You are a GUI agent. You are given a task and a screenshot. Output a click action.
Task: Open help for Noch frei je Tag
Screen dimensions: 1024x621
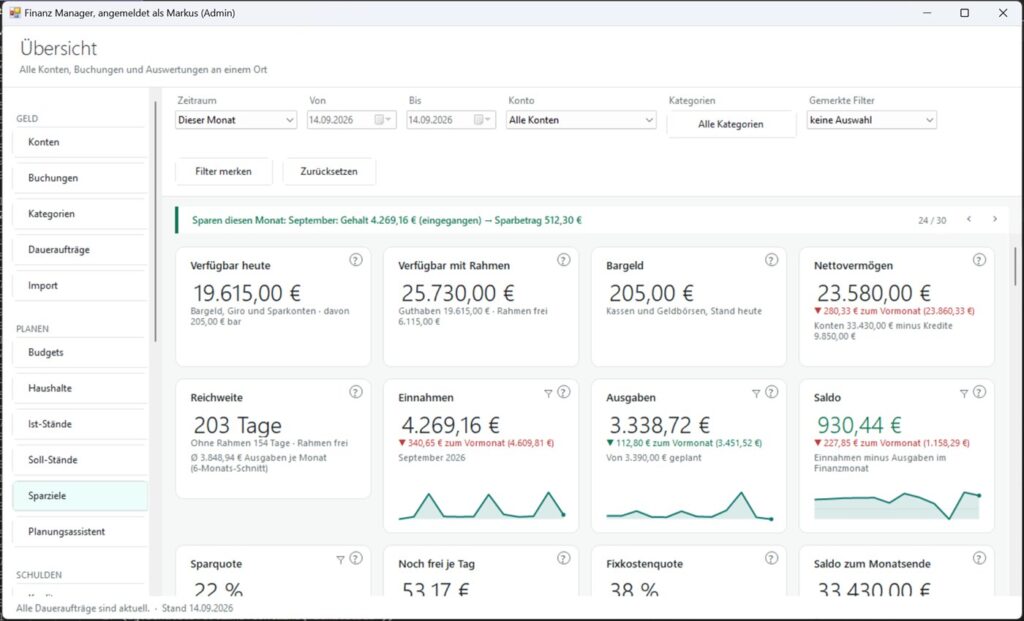click(x=563, y=558)
